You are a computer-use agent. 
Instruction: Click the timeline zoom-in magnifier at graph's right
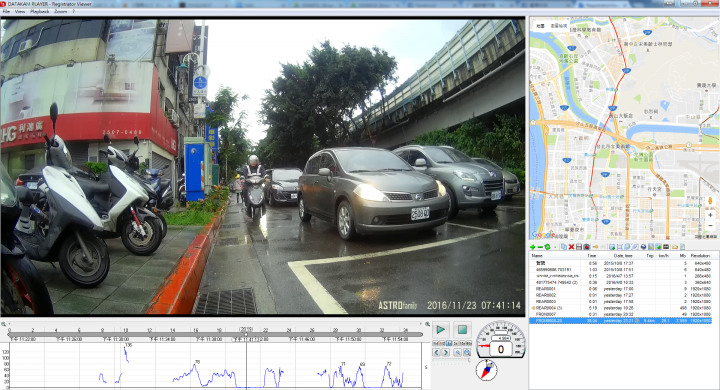(x=427, y=324)
